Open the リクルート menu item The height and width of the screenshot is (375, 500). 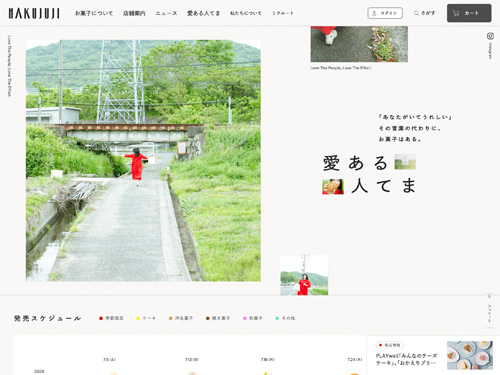(x=283, y=13)
